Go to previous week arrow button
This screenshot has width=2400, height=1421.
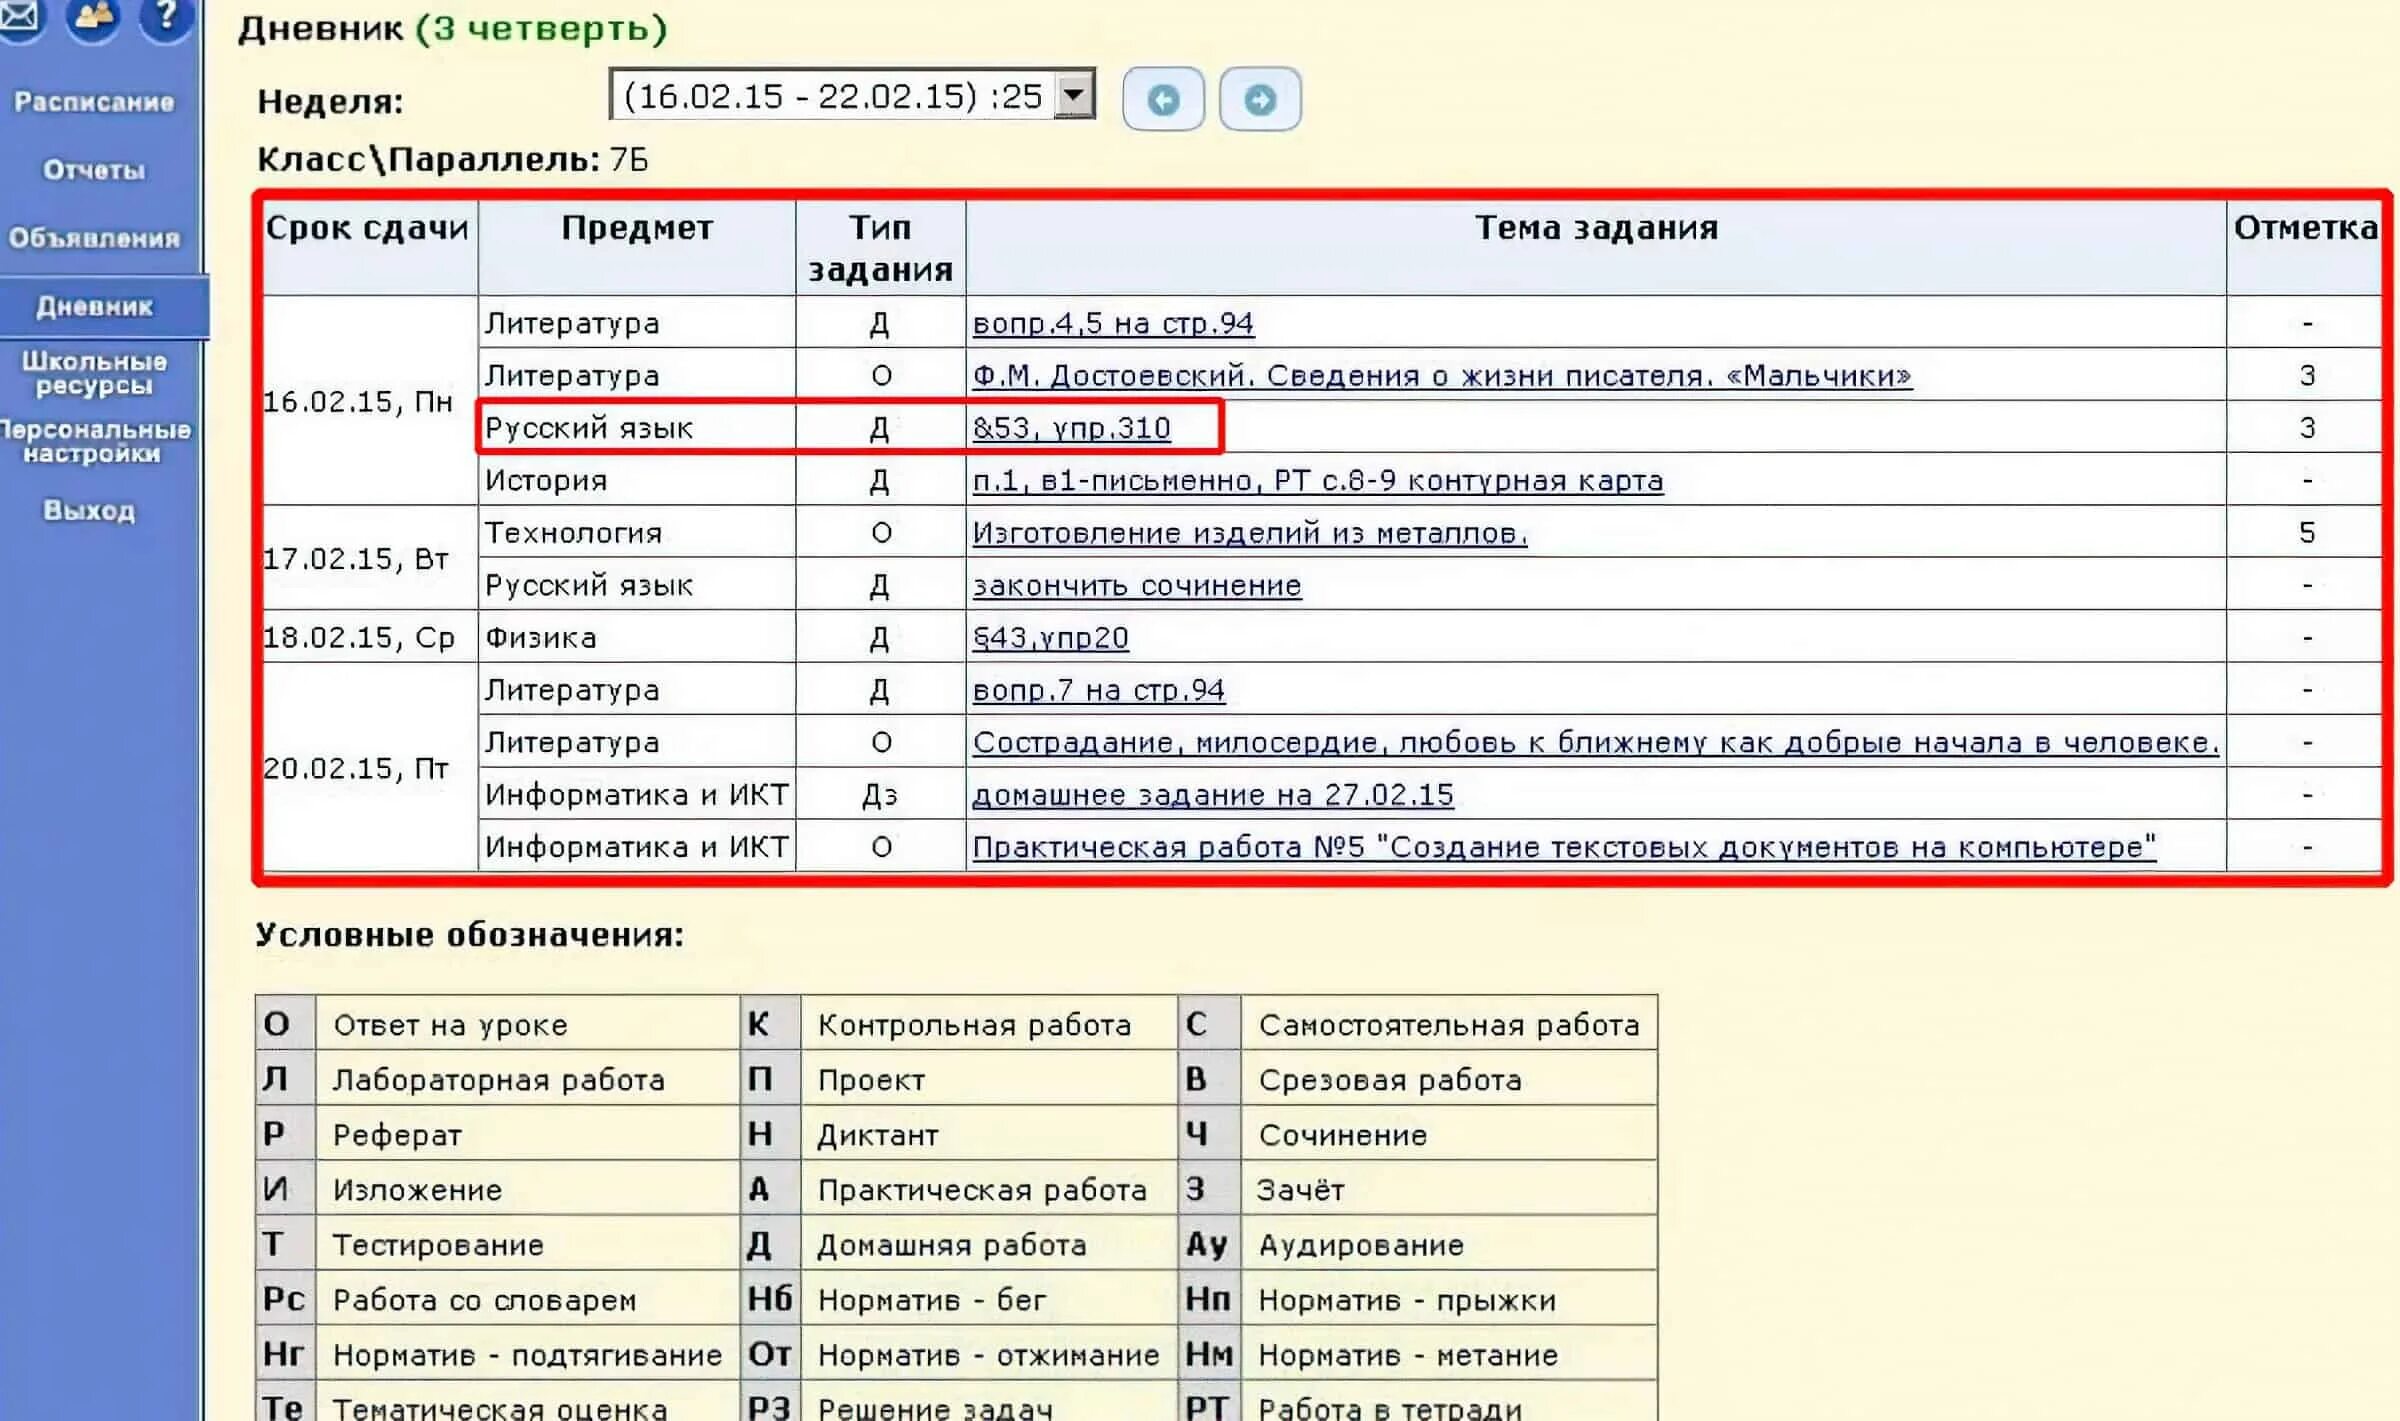tap(1163, 99)
